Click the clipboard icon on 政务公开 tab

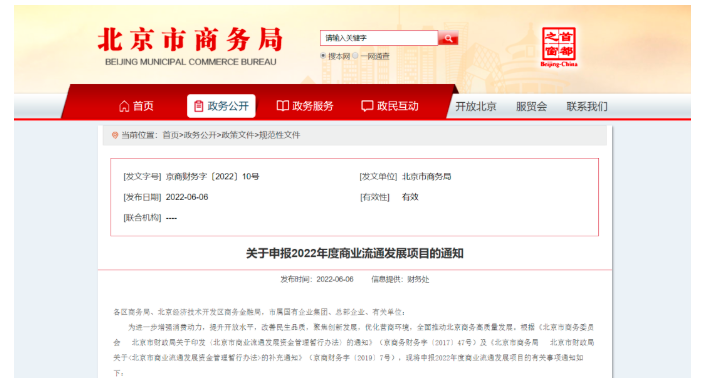click(x=198, y=106)
